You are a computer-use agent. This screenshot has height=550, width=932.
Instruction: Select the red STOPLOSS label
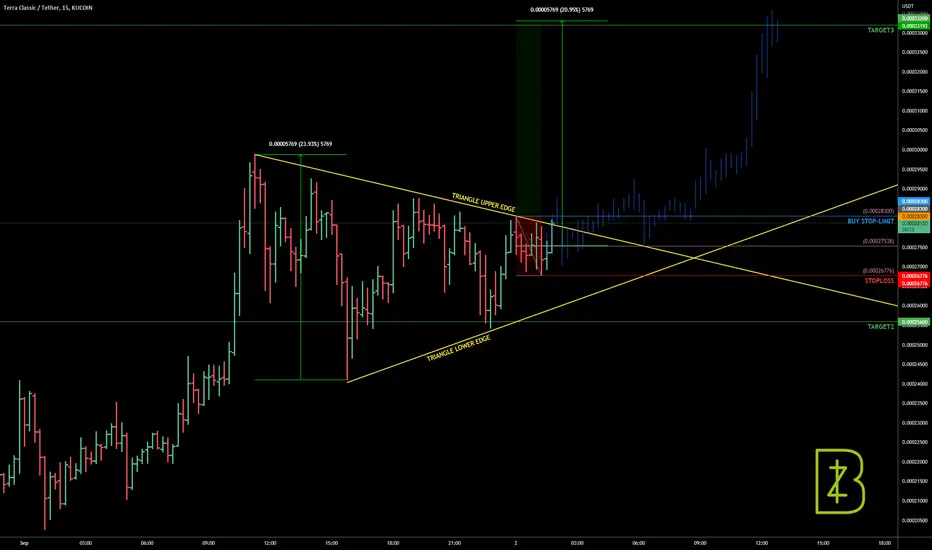click(x=879, y=281)
